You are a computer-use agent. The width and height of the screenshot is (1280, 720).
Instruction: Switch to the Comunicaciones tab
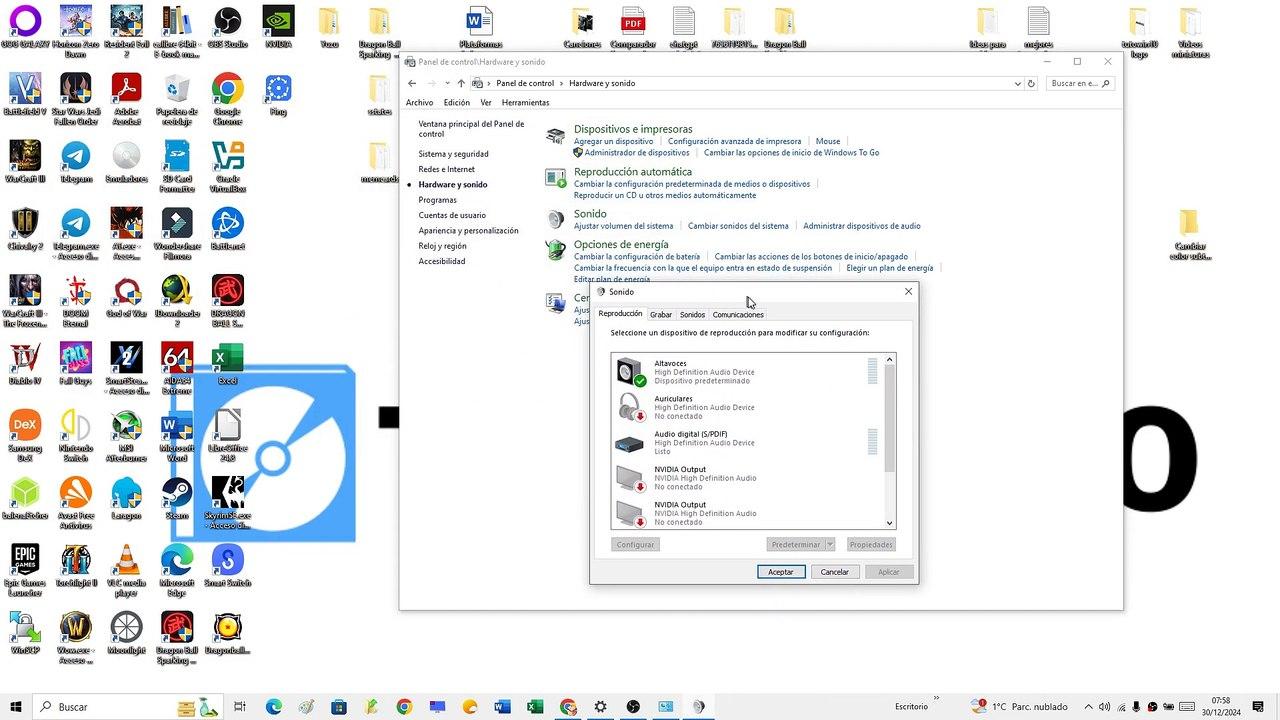(738, 314)
